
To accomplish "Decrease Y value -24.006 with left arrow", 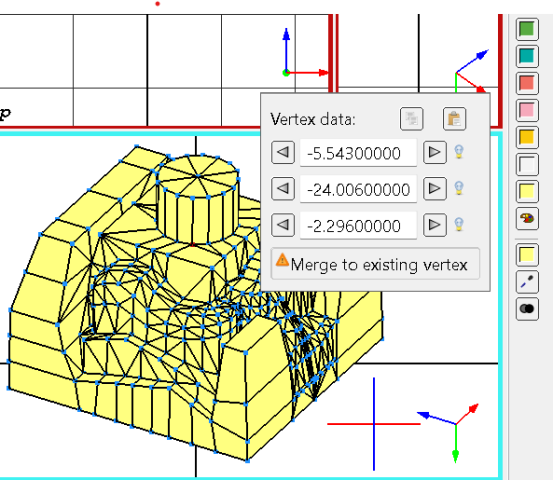I will 283,189.
